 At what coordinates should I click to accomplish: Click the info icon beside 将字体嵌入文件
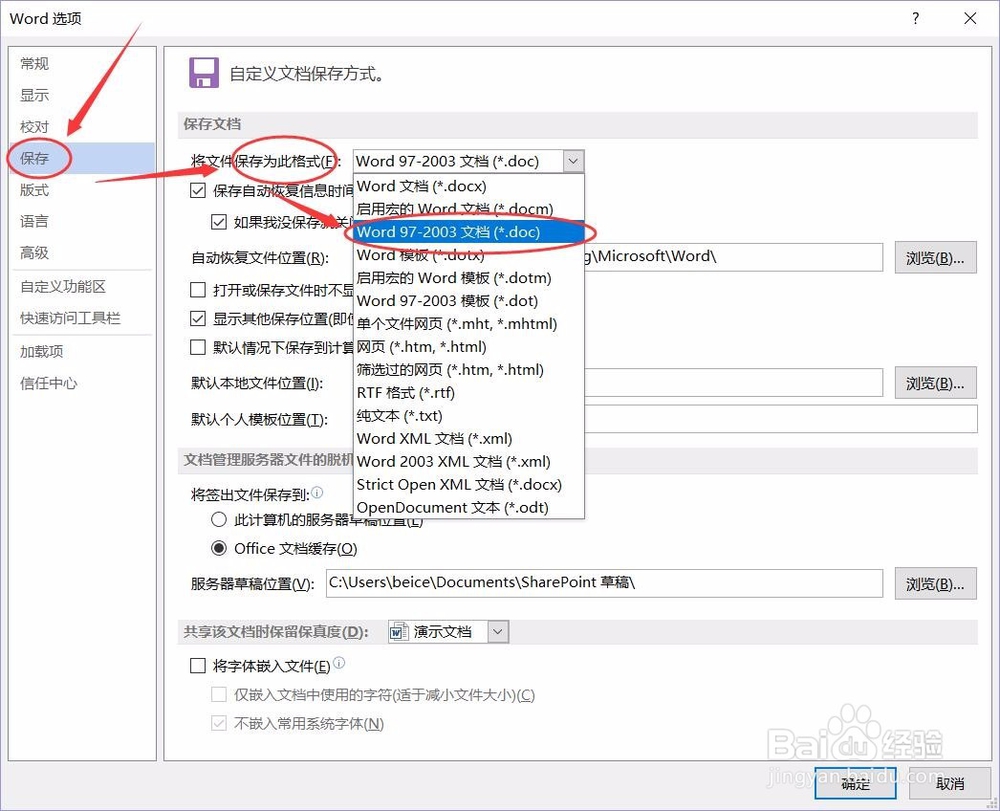(339, 664)
